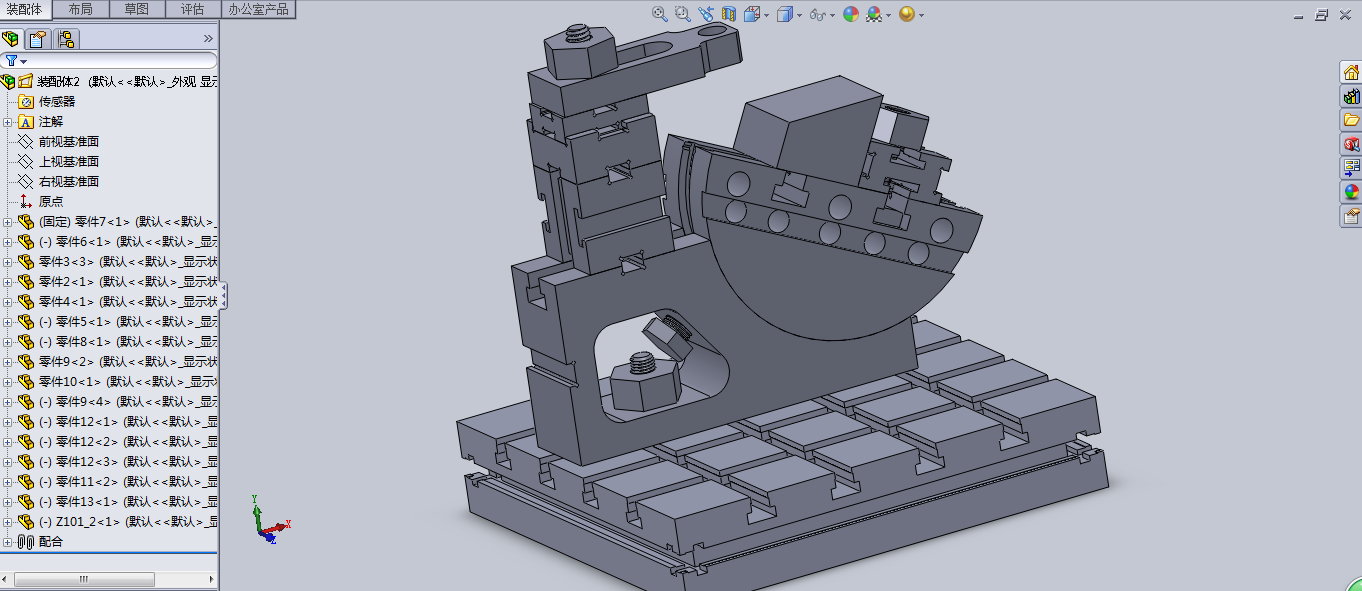This screenshot has height=591, width=1362.
Task: Select the Zoom to Area tool
Action: click(682, 14)
